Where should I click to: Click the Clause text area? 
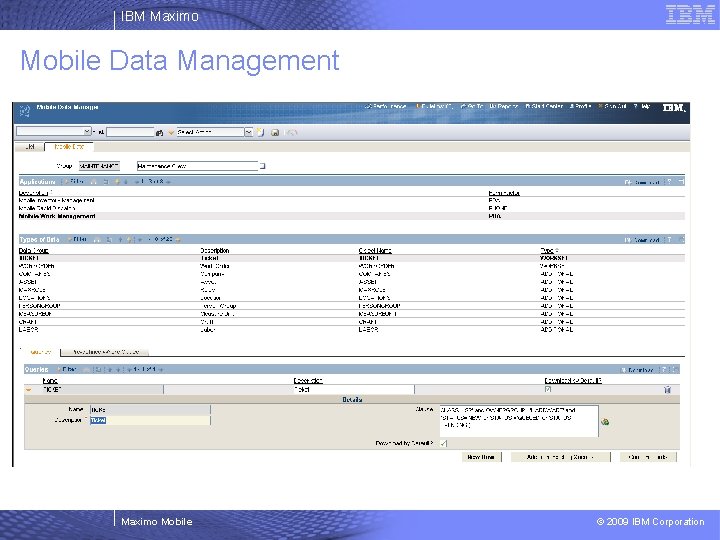(x=519, y=421)
